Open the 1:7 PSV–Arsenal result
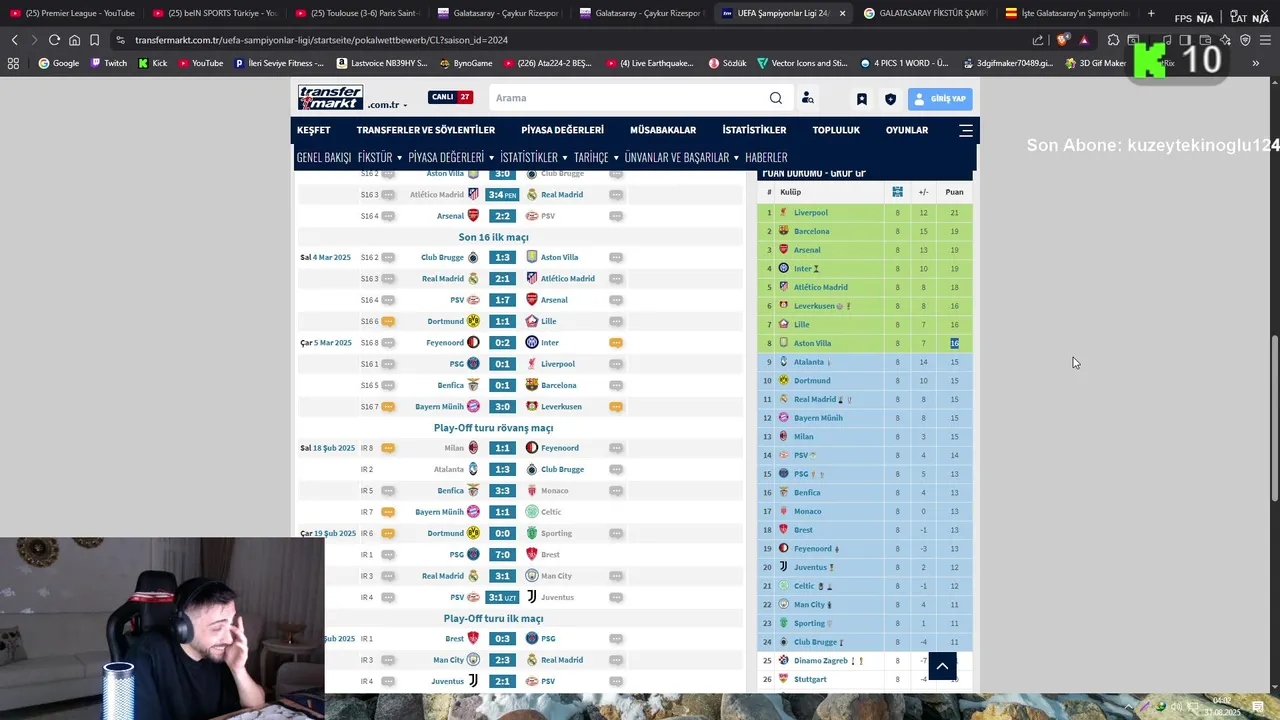 (x=502, y=300)
